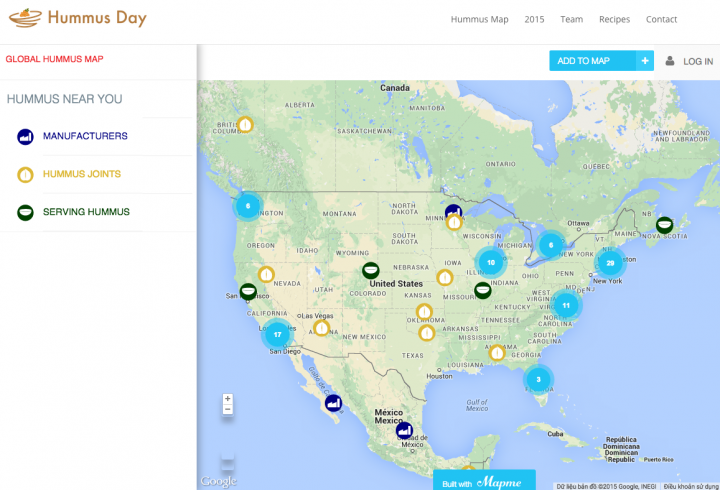Select the hummus joint marker in Oklahoma

point(424,312)
